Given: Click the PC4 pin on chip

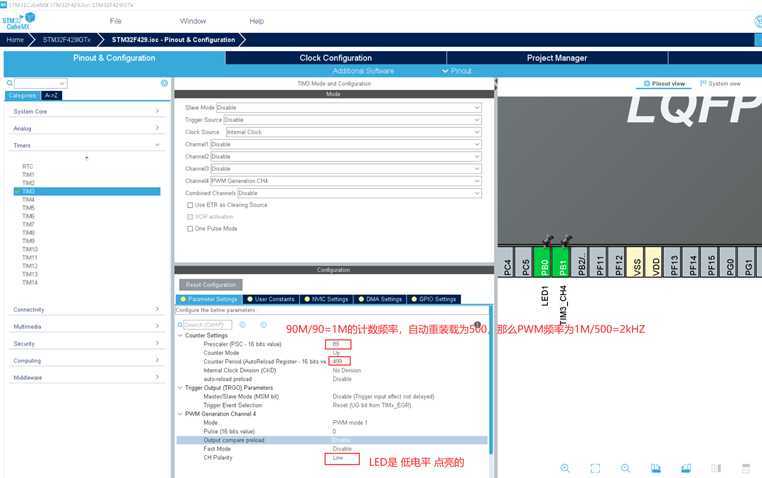Looking at the screenshot, I should click(506, 262).
